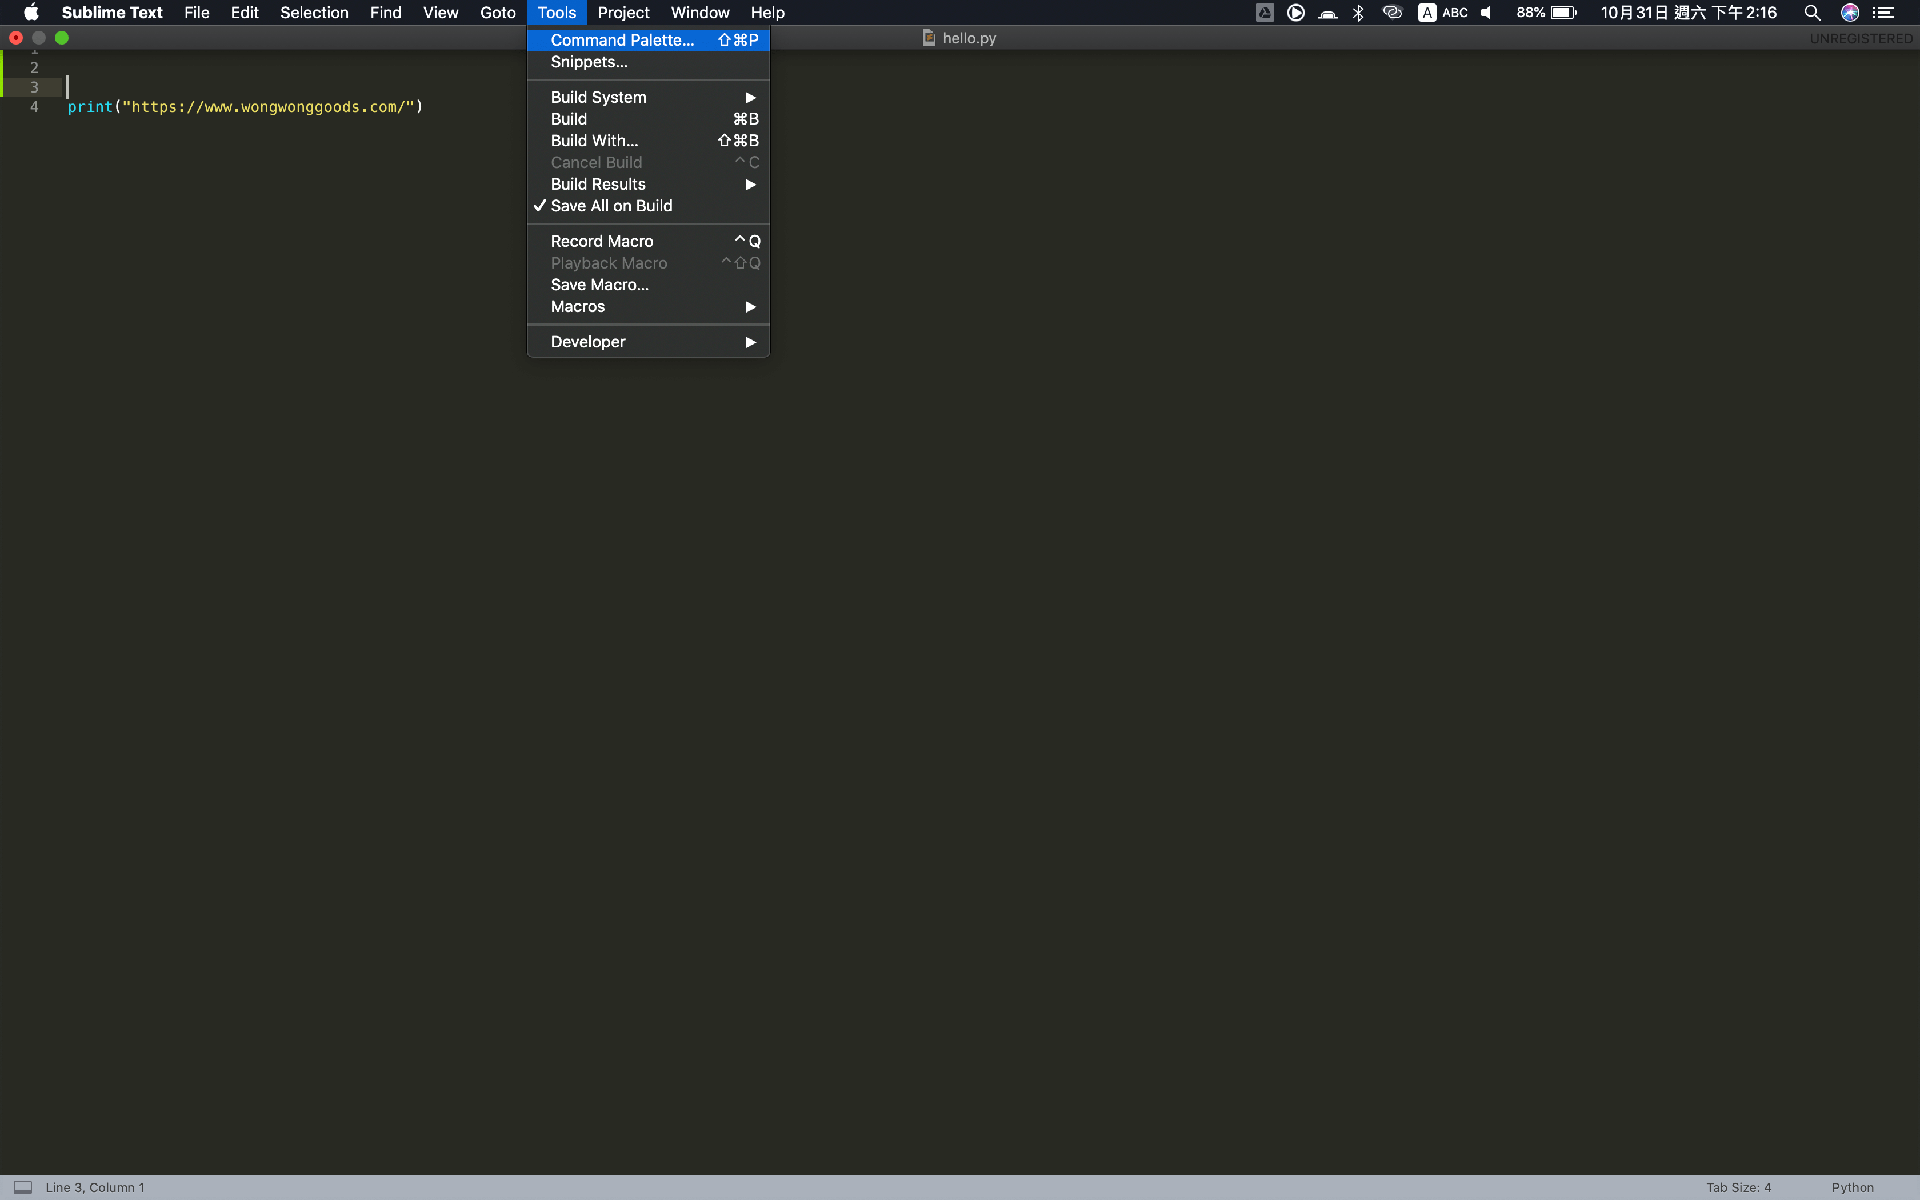Screen dimensions: 1920x1200
Task: Click Python syntax selector in status bar
Action: [x=1852, y=1187]
